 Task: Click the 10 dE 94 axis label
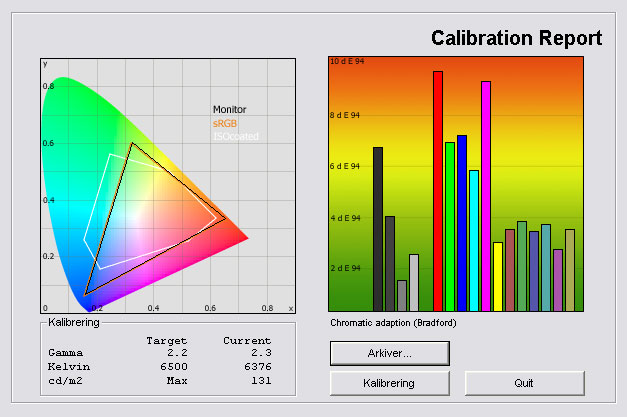tap(345, 62)
